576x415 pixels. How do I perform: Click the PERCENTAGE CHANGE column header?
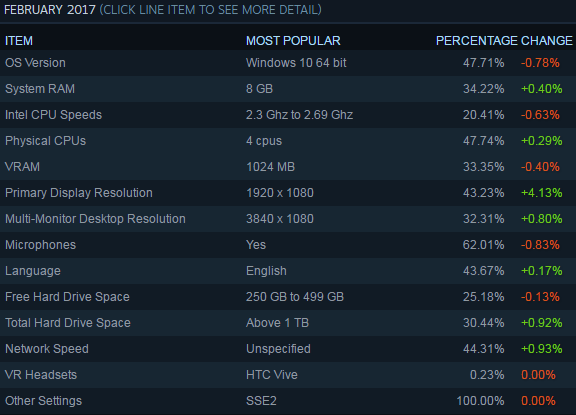pos(504,41)
